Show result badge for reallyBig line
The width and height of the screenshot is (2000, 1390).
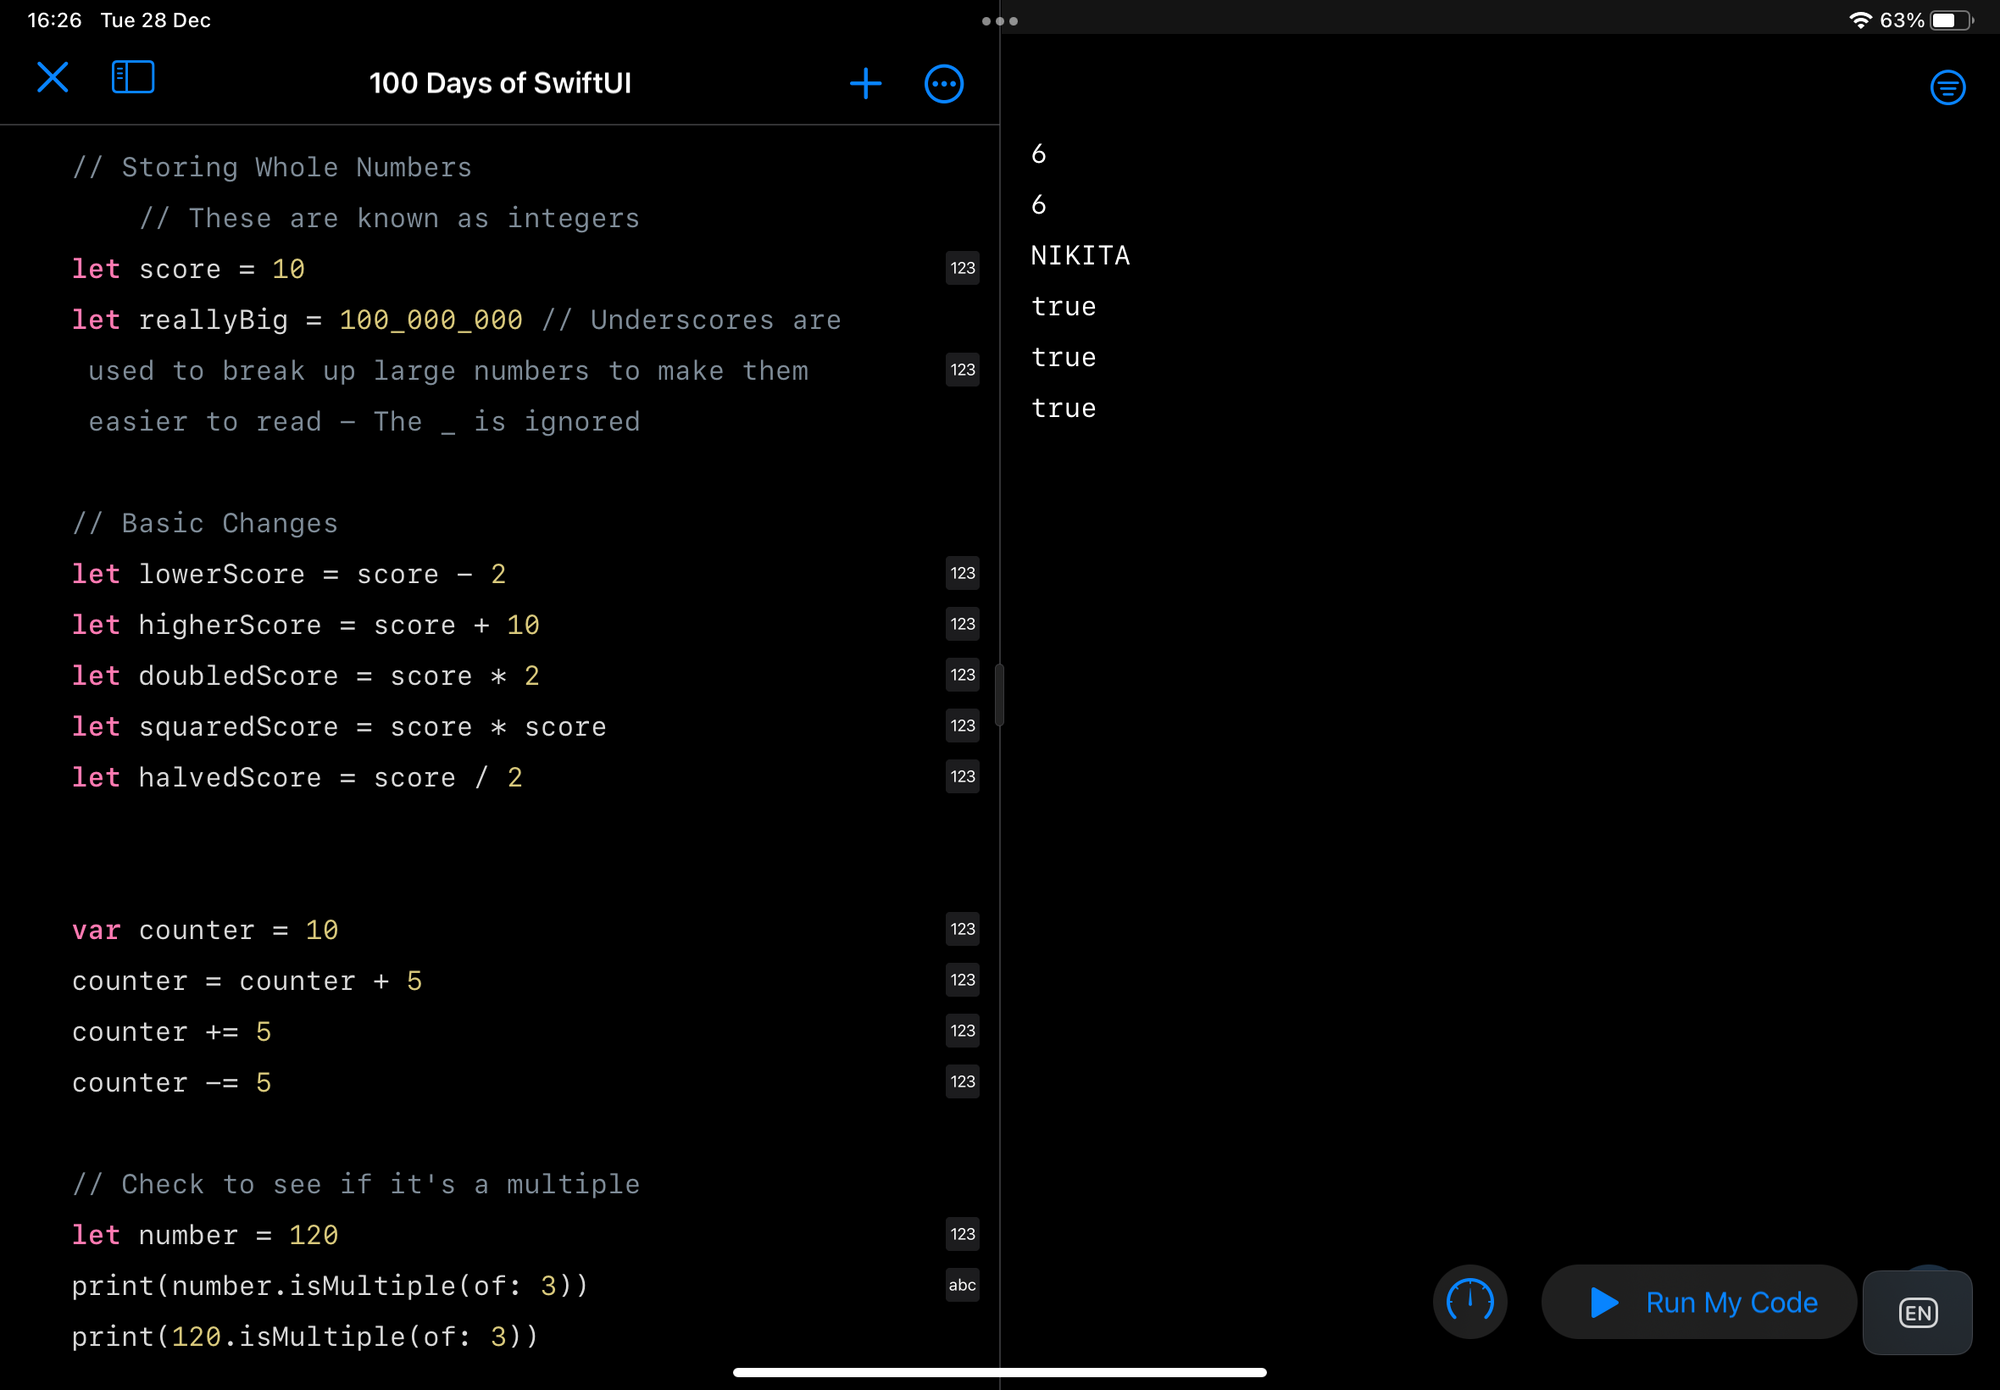click(x=963, y=370)
